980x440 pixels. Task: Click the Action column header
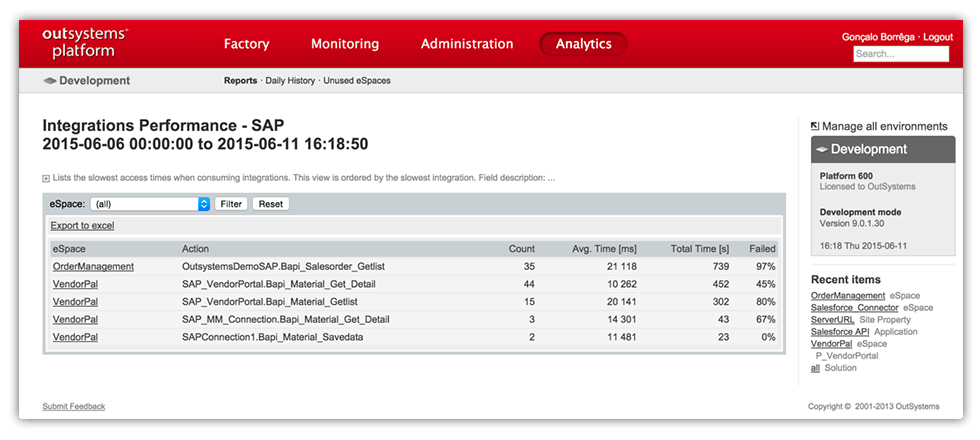coord(196,249)
